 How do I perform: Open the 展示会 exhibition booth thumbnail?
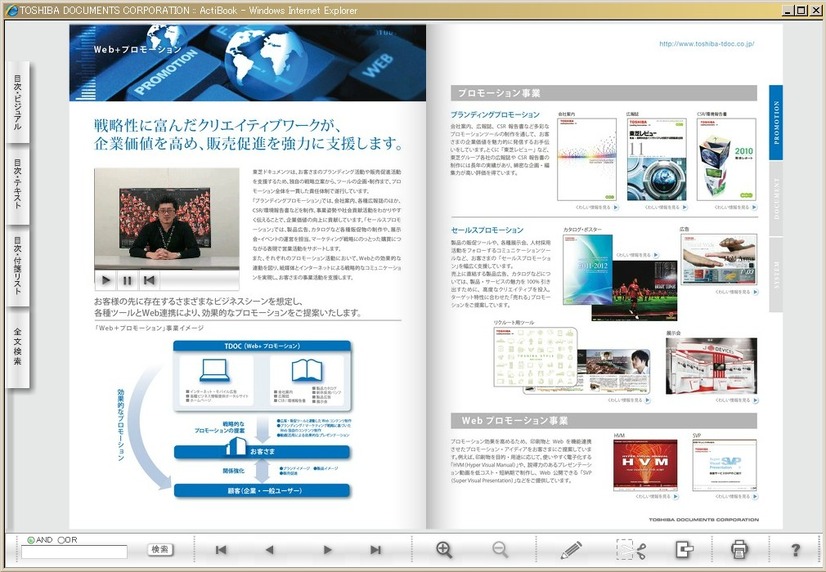[x=711, y=366]
